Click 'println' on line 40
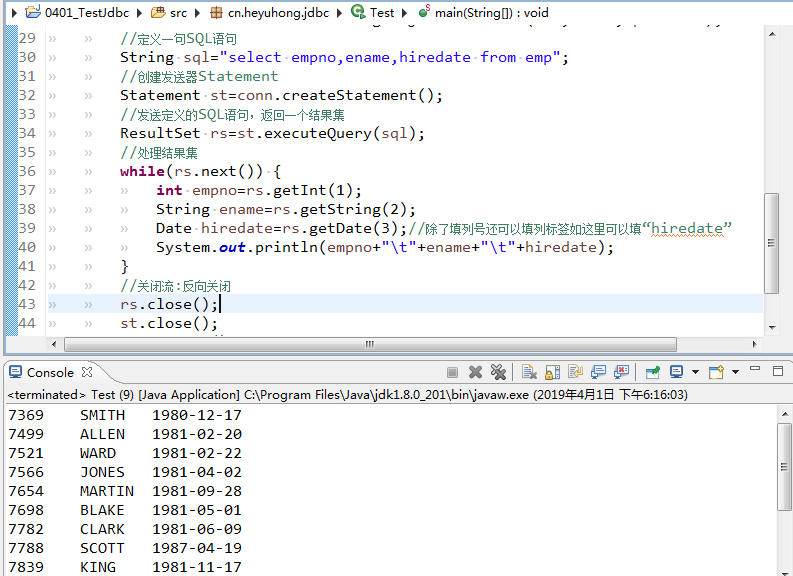The height and width of the screenshot is (576, 793). point(286,247)
